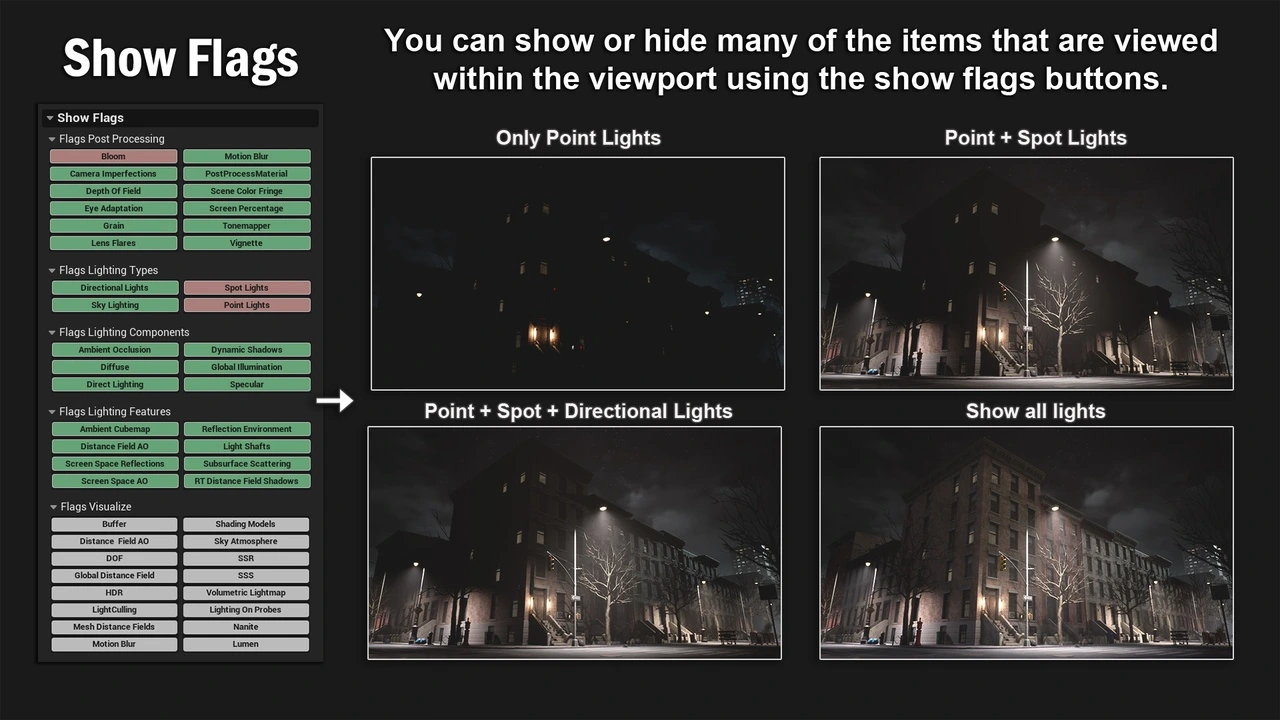Turn off Directional Lights flag
The width and height of the screenshot is (1280, 720).
click(114, 288)
